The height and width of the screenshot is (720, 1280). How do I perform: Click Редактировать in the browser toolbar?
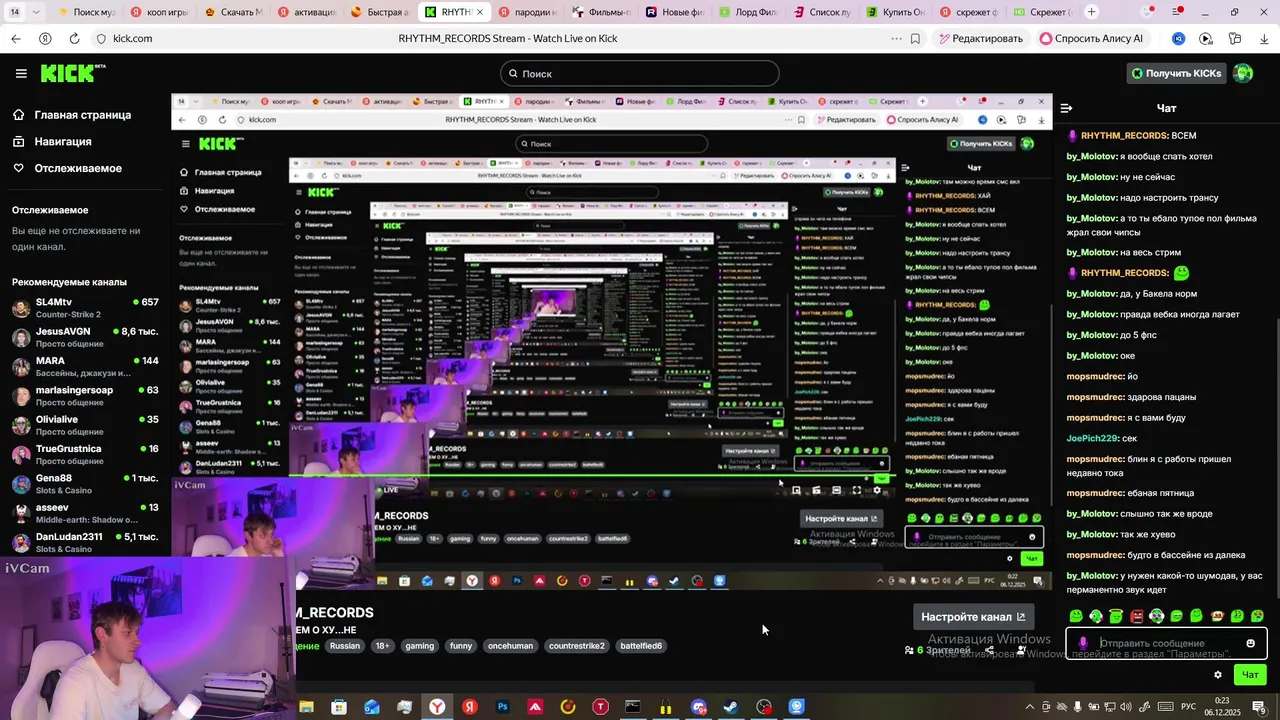pos(980,38)
